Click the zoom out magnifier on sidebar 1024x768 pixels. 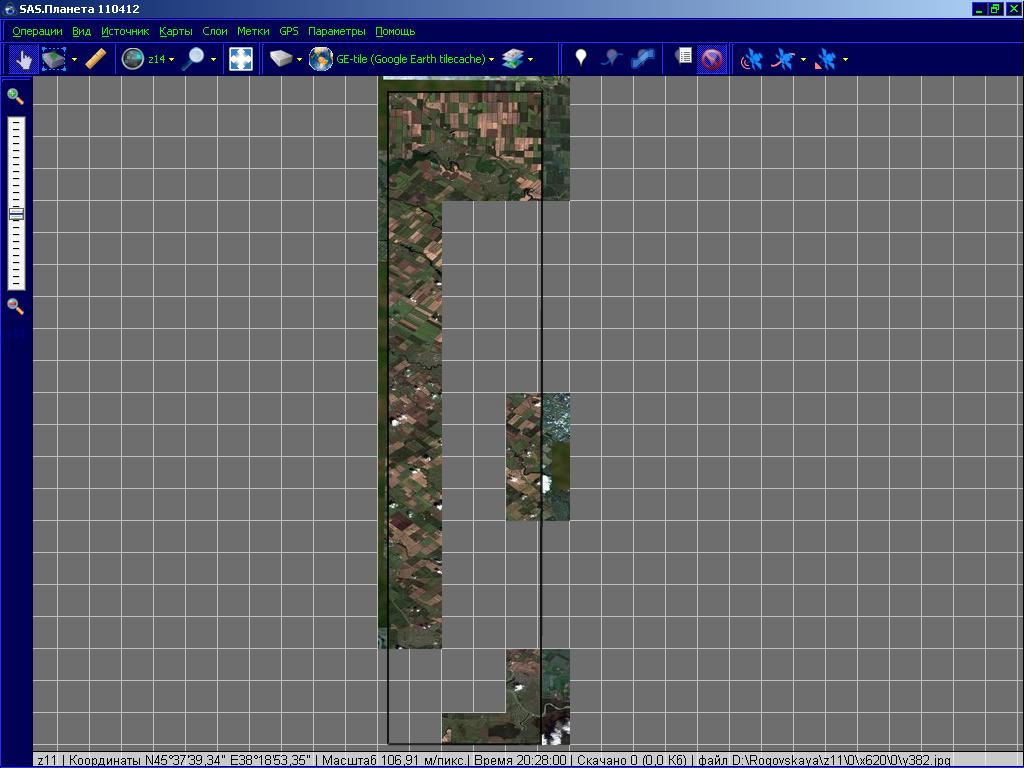click(x=15, y=306)
